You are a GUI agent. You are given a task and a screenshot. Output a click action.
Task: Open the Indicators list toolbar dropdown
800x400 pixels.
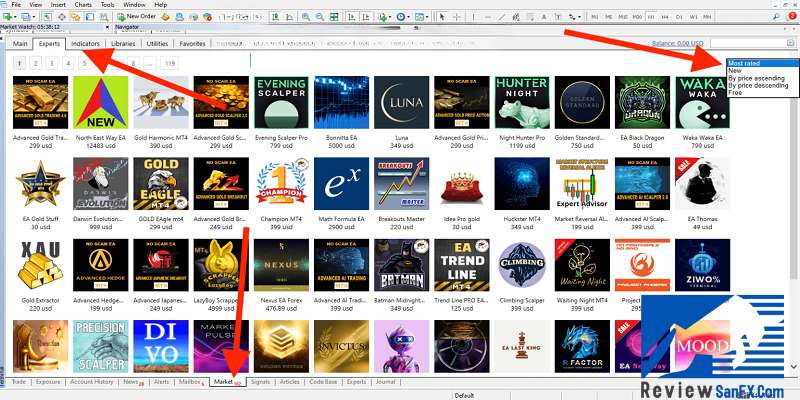[385, 16]
